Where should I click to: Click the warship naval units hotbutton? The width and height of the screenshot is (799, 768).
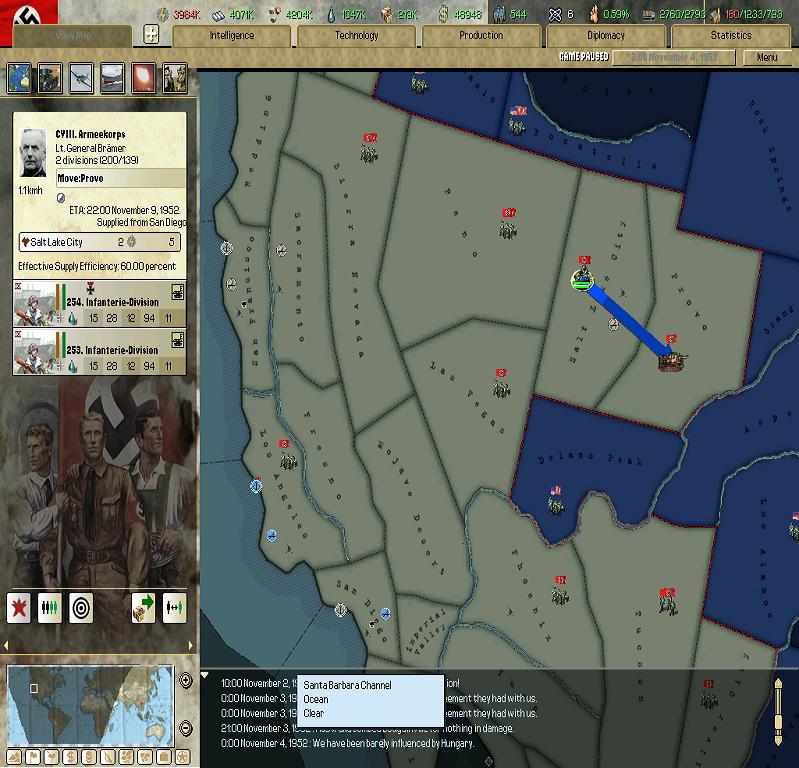click(112, 78)
